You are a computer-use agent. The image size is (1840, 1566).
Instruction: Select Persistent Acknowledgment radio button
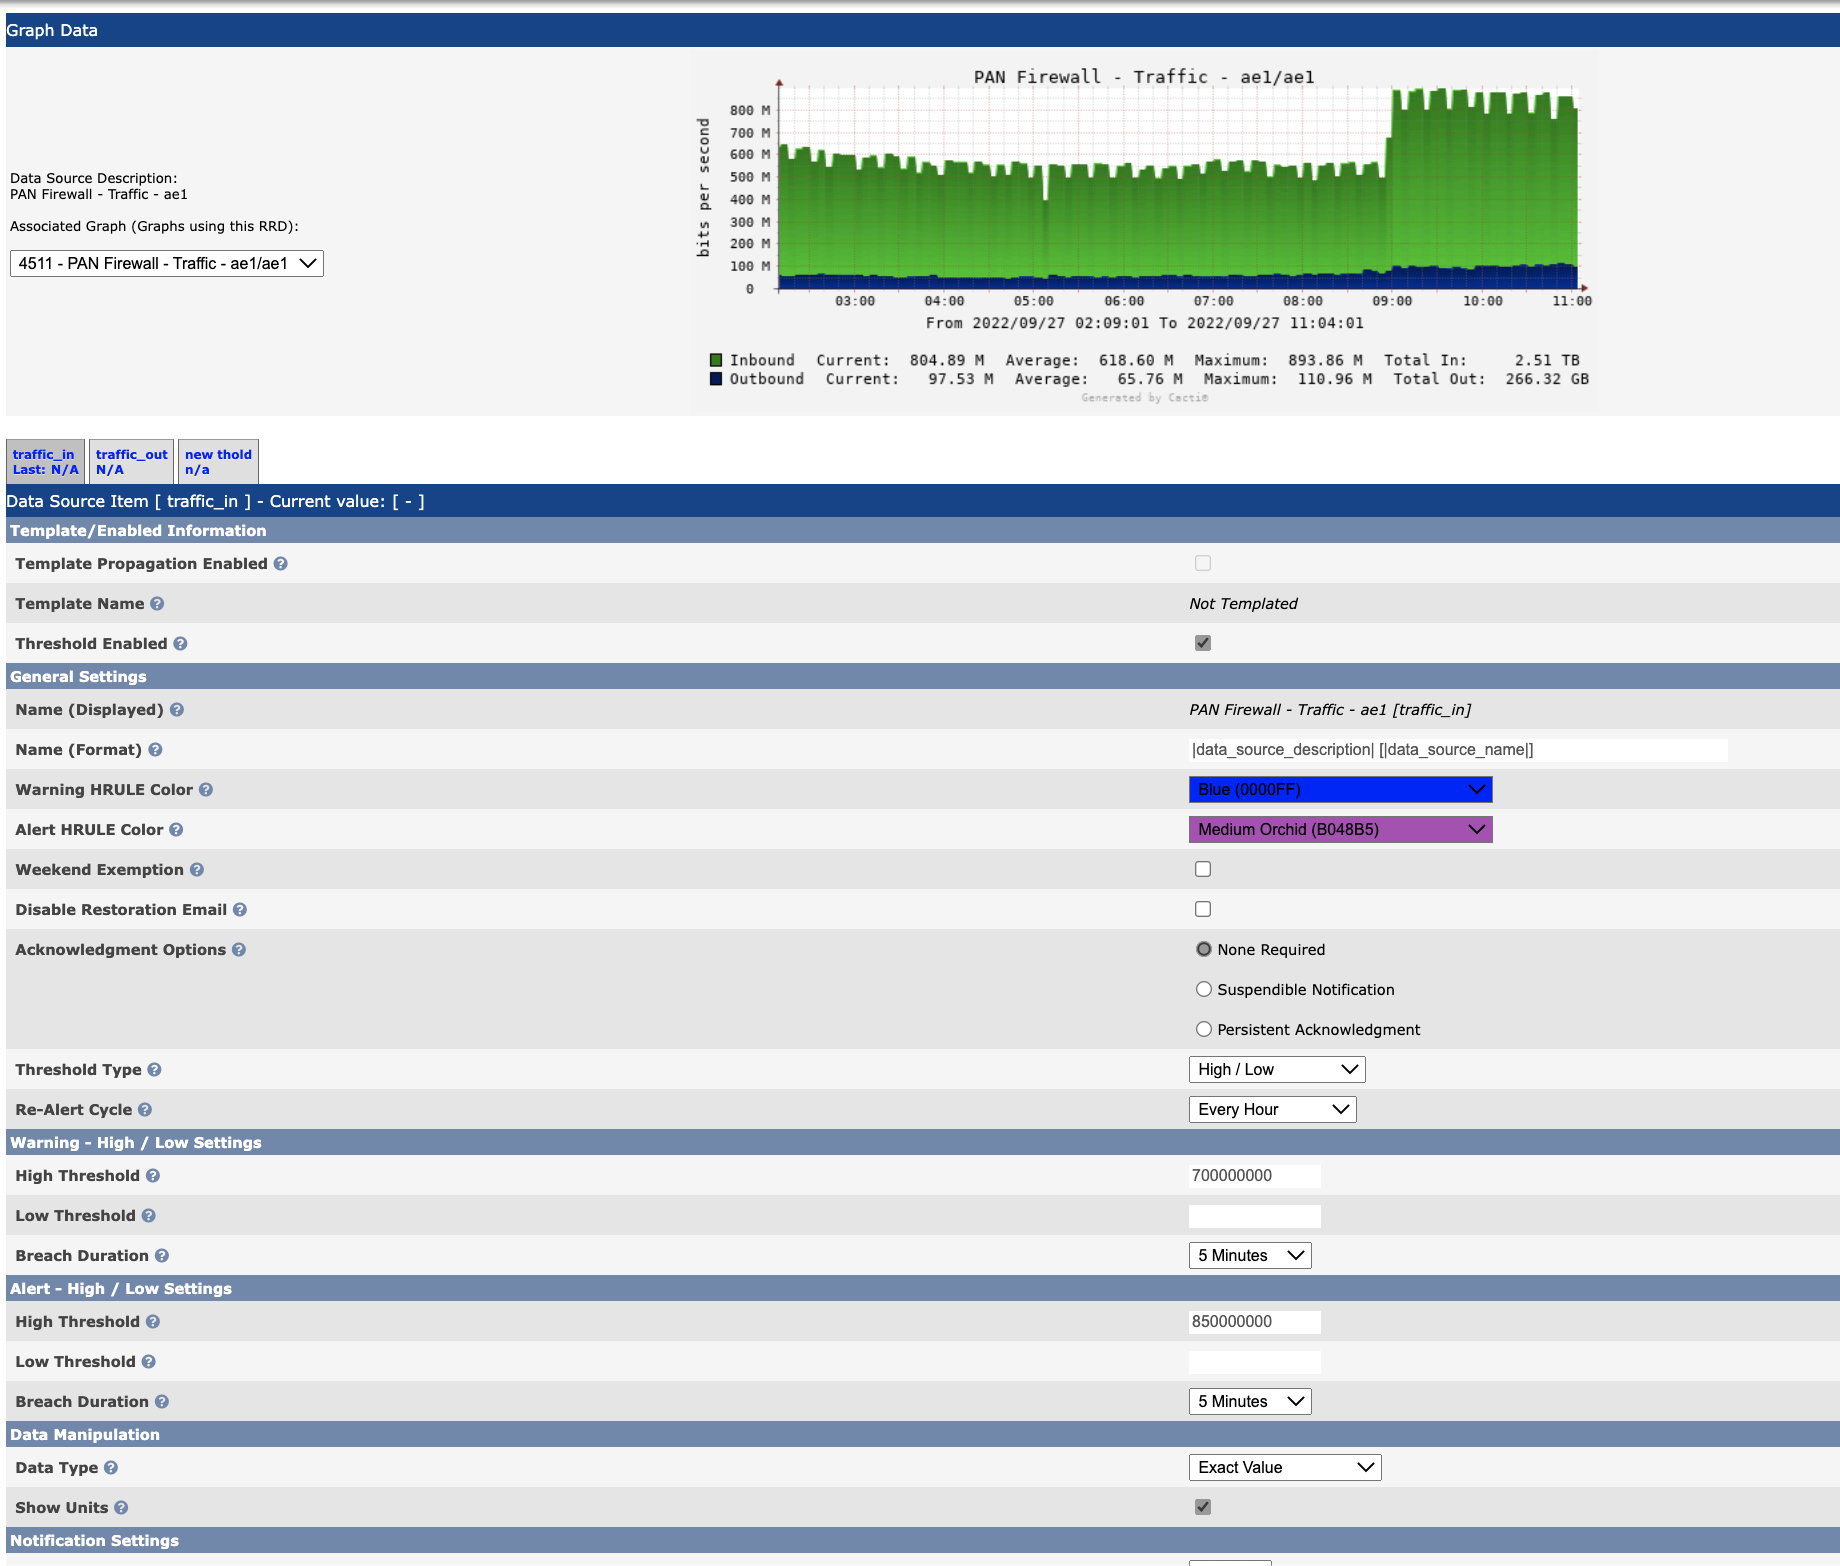[1204, 1030]
